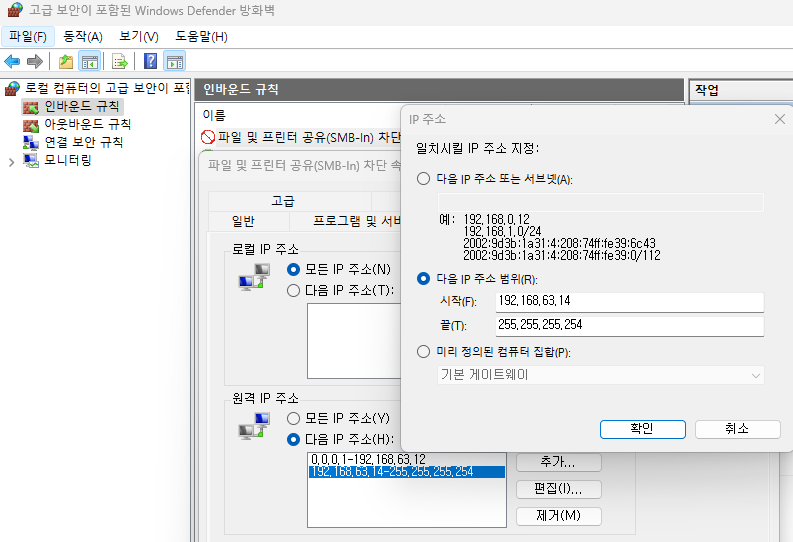Screen dimensions: 793x542
Task: Click the firewall app icon in title bar
Action: click(15, 10)
